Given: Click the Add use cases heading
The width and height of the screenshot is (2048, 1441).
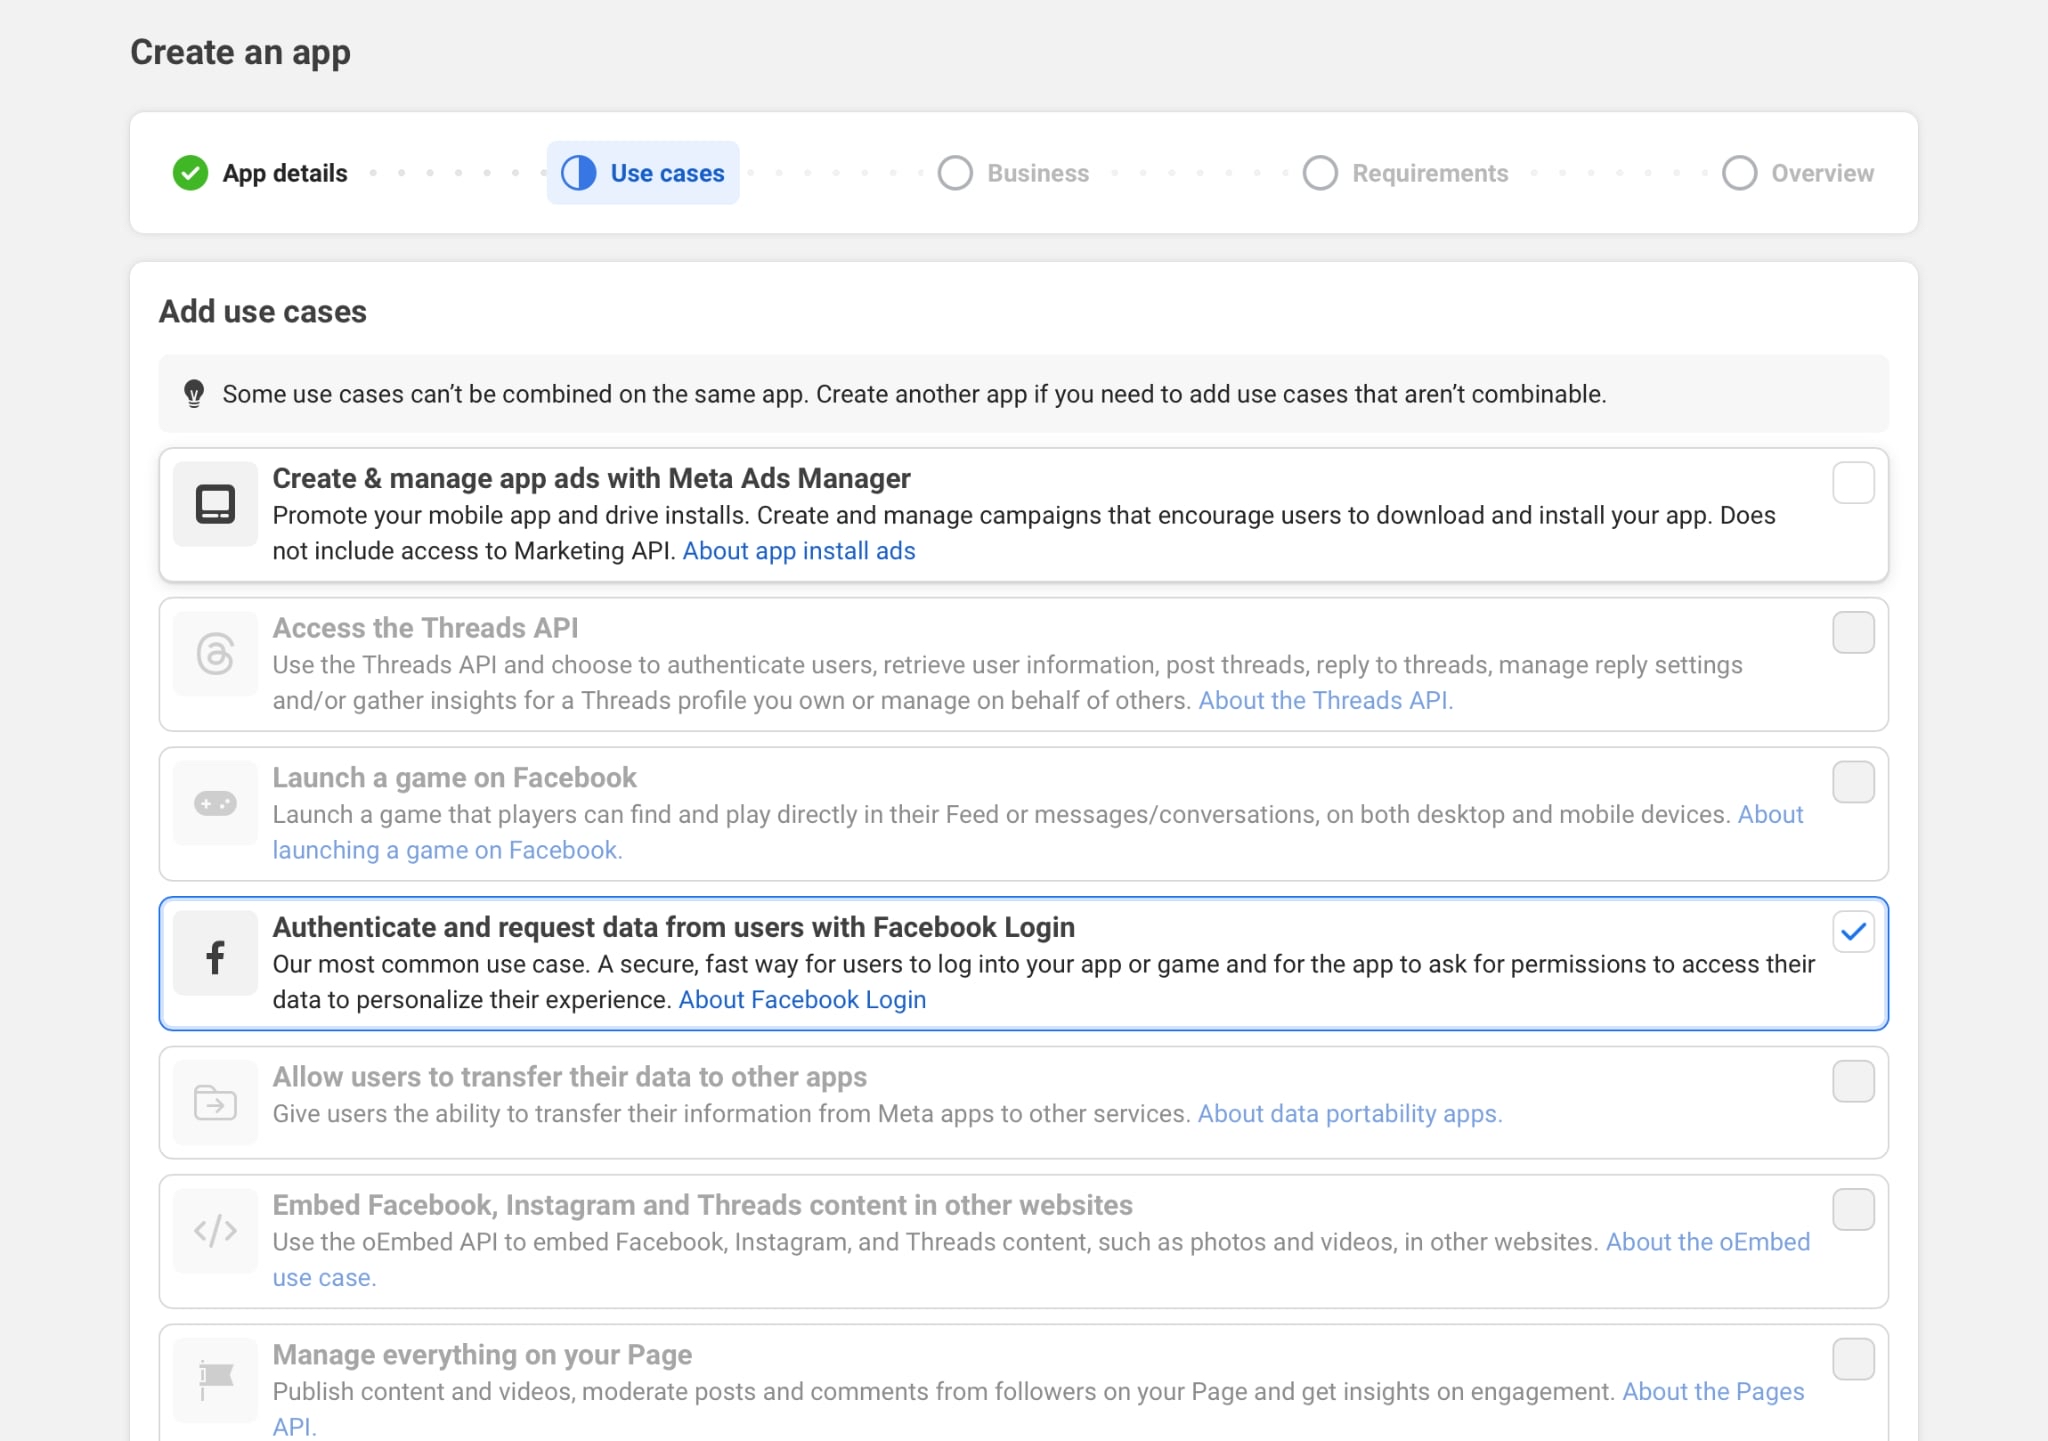Looking at the screenshot, I should (263, 311).
